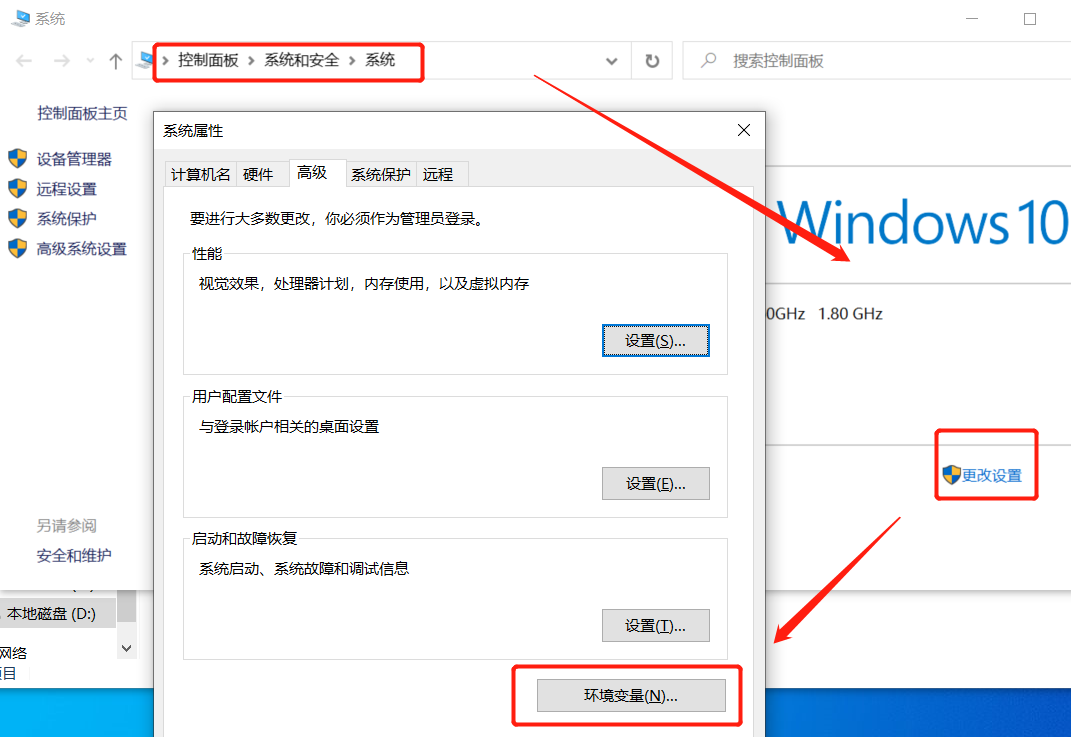
Task: Click the 搜索控制面板 search field
Action: tap(877, 61)
